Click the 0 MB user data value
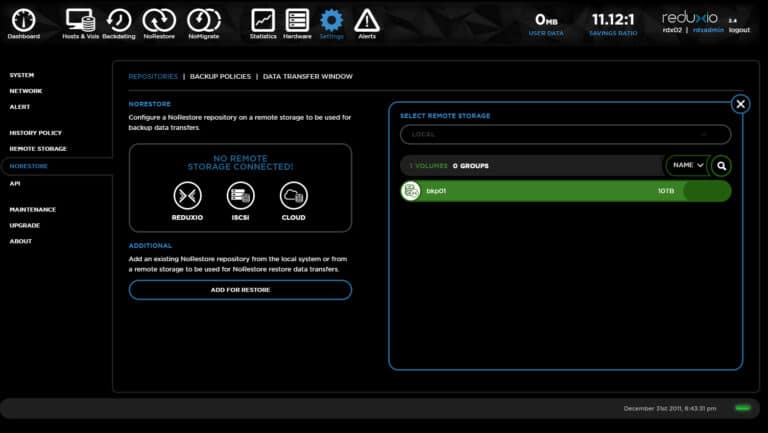The image size is (768, 433). (x=546, y=20)
